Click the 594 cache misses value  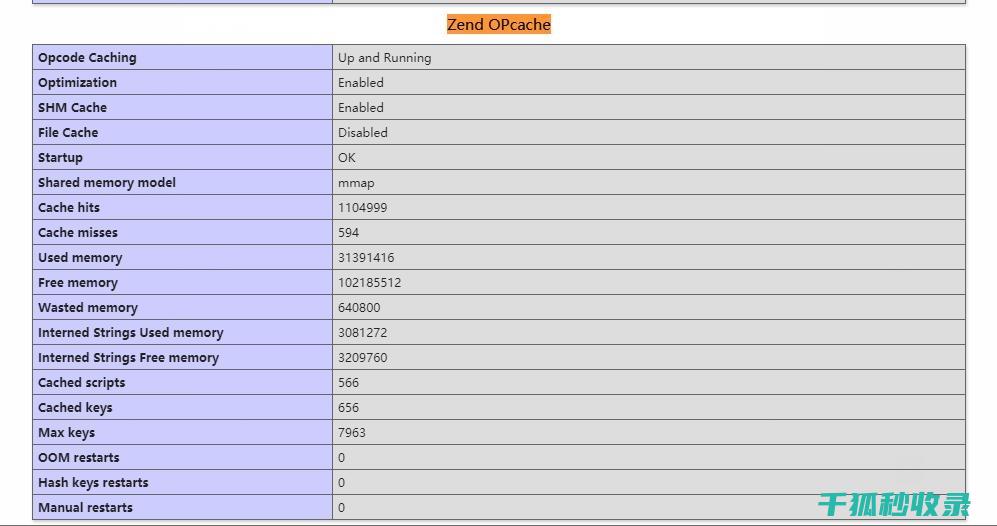pos(348,232)
